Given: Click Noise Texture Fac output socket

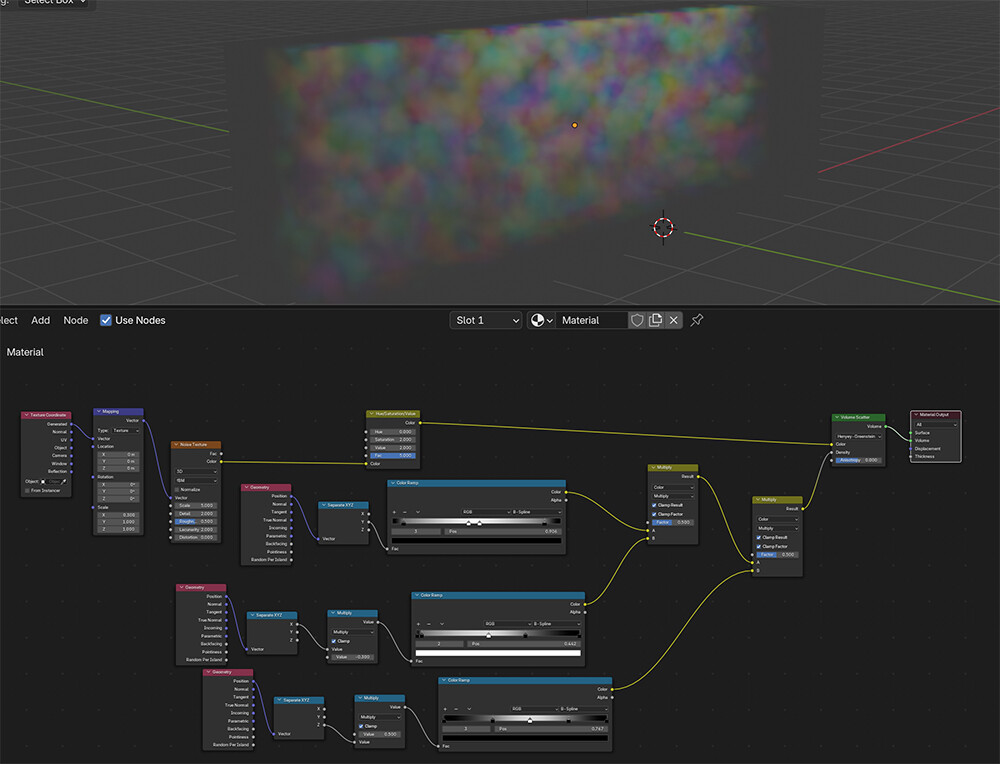Looking at the screenshot, I should 221,453.
